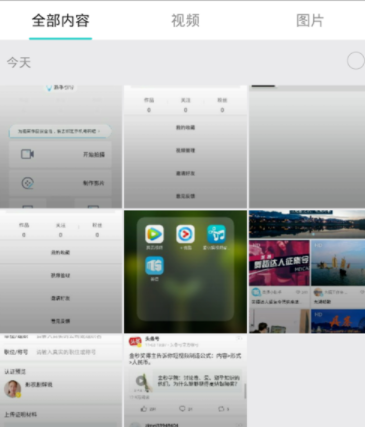Toggle the 今天 select-all circle
Image resolution: width=365 pixels, height=427 pixels.
click(x=355, y=61)
